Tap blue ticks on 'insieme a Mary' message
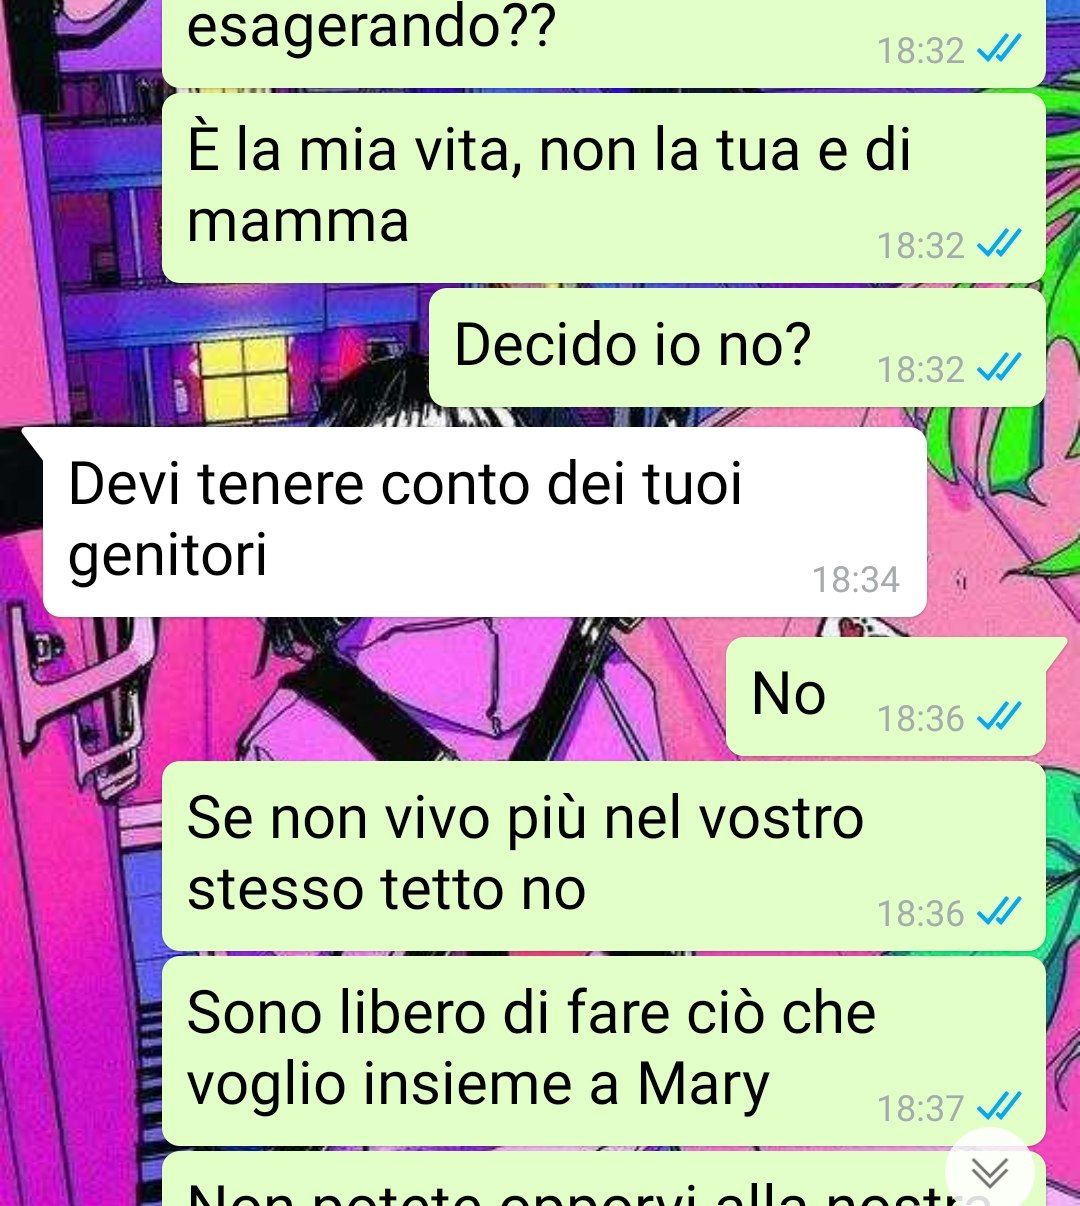This screenshot has height=1206, width=1080. (x=998, y=1107)
